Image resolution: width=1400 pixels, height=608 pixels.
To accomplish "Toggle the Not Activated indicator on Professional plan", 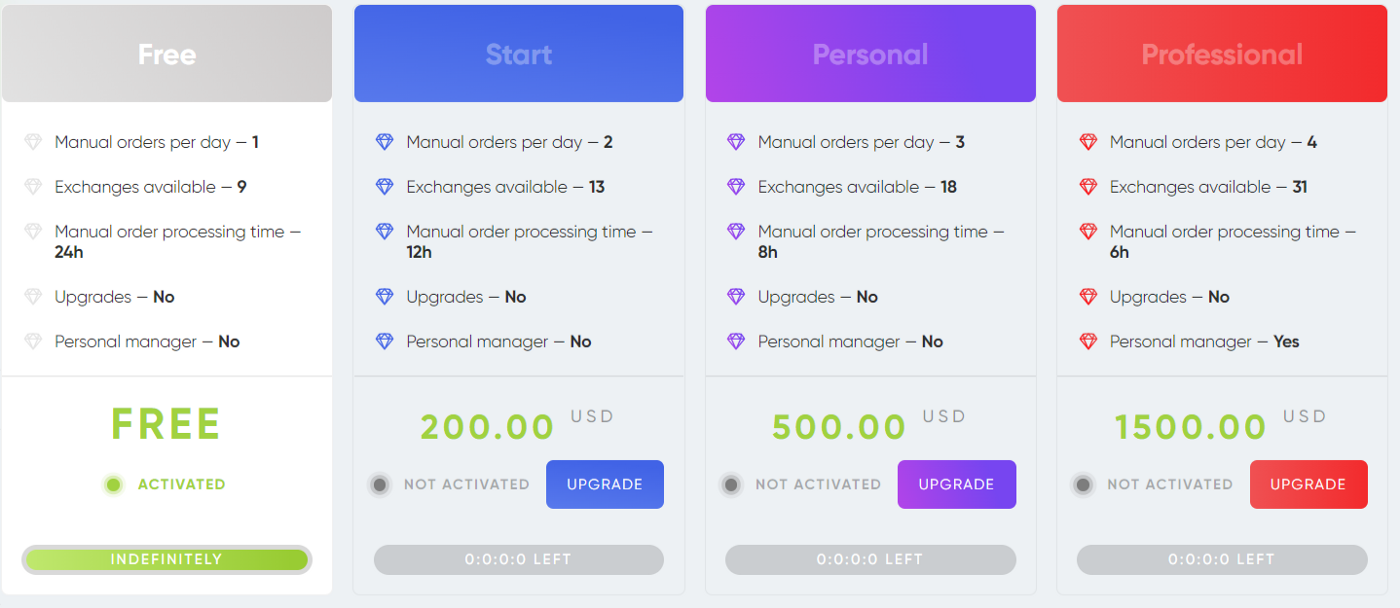I will (x=1083, y=485).
